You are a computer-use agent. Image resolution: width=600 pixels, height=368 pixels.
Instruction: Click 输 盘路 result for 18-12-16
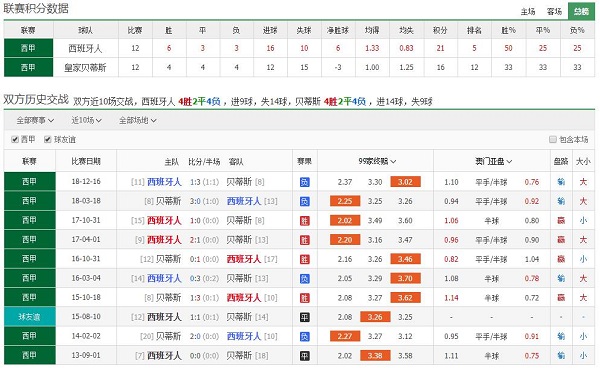pyautogui.click(x=561, y=182)
